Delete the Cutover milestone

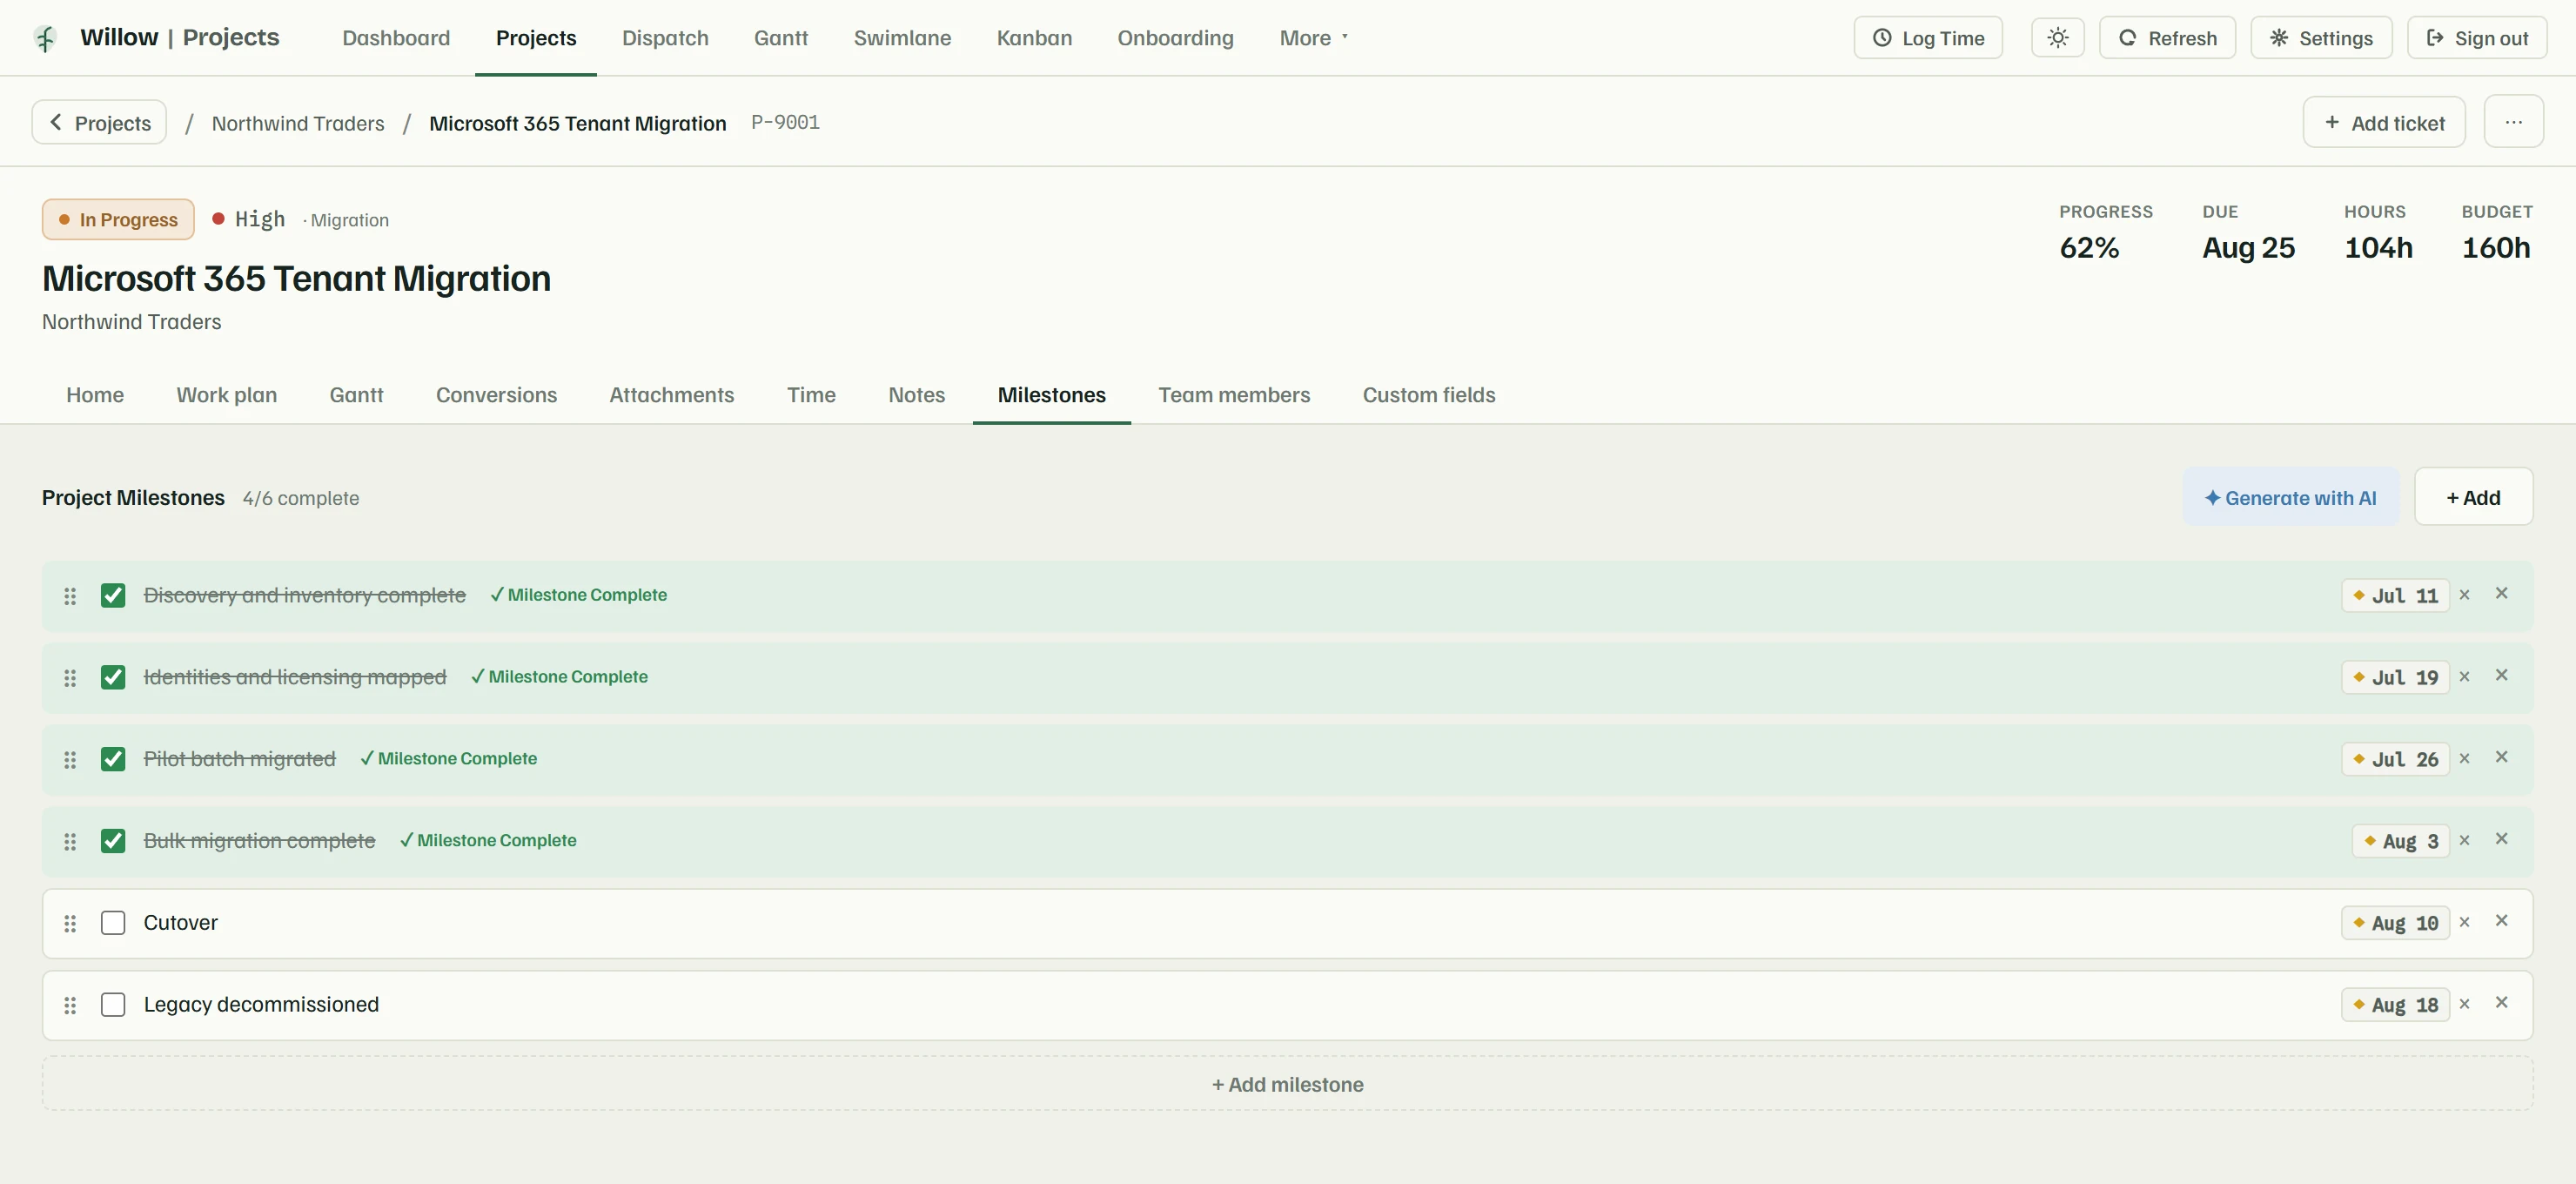pos(2501,921)
